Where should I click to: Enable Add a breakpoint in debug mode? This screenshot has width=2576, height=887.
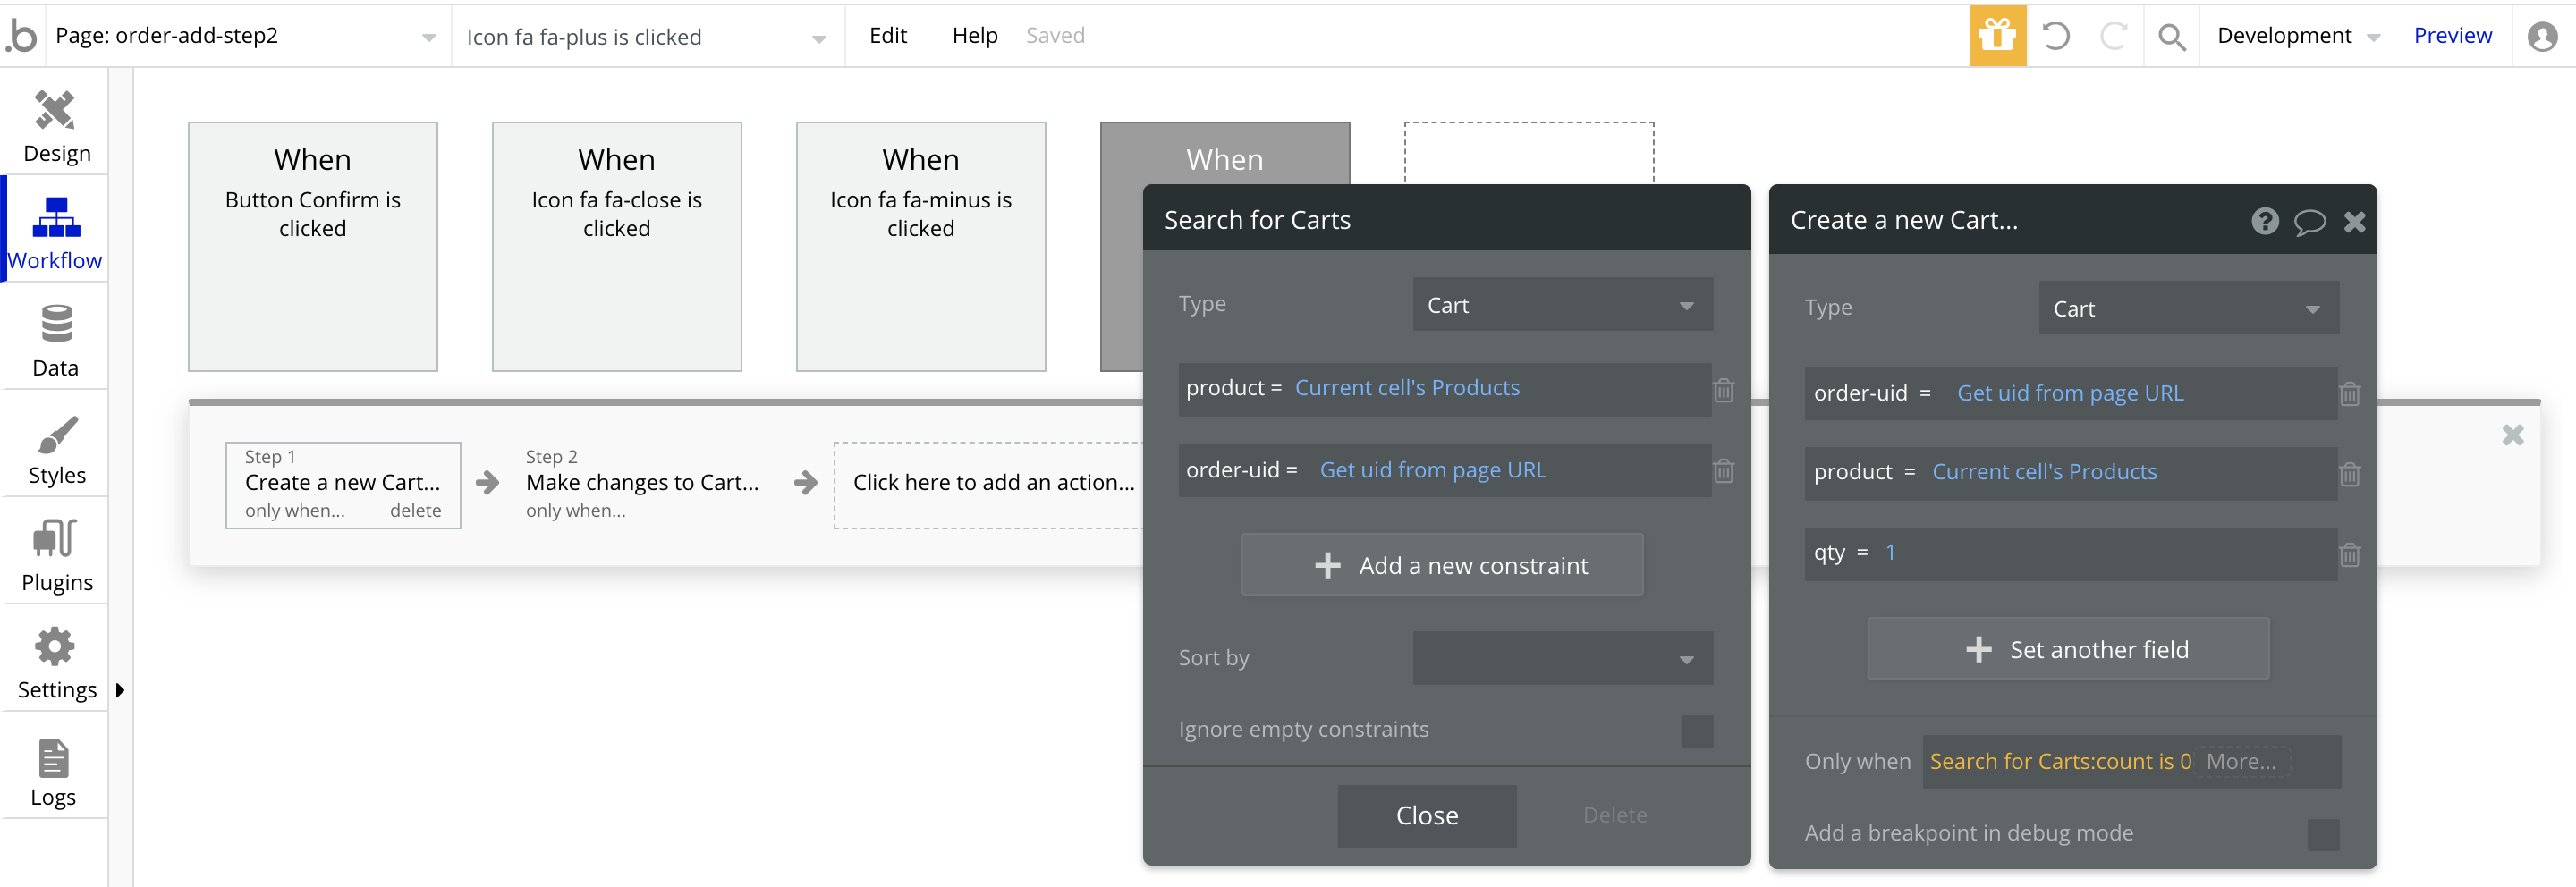coord(2322,834)
